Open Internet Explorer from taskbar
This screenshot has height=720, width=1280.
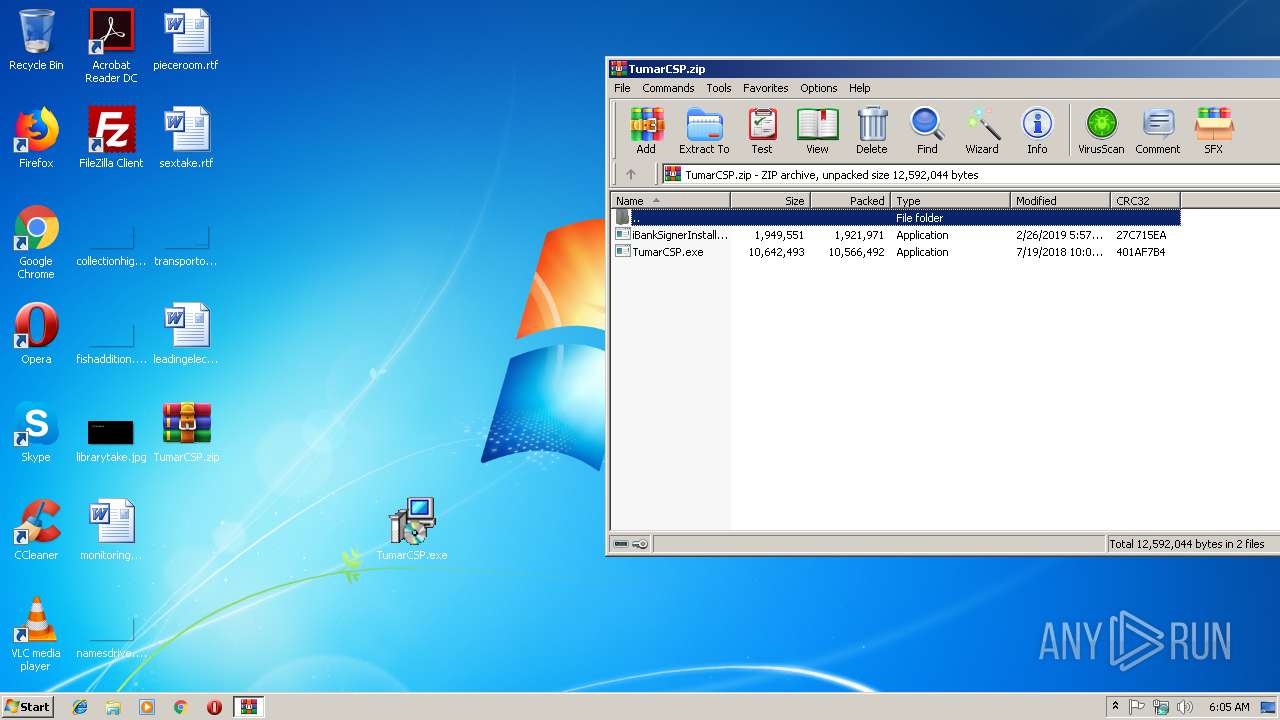(x=80, y=707)
